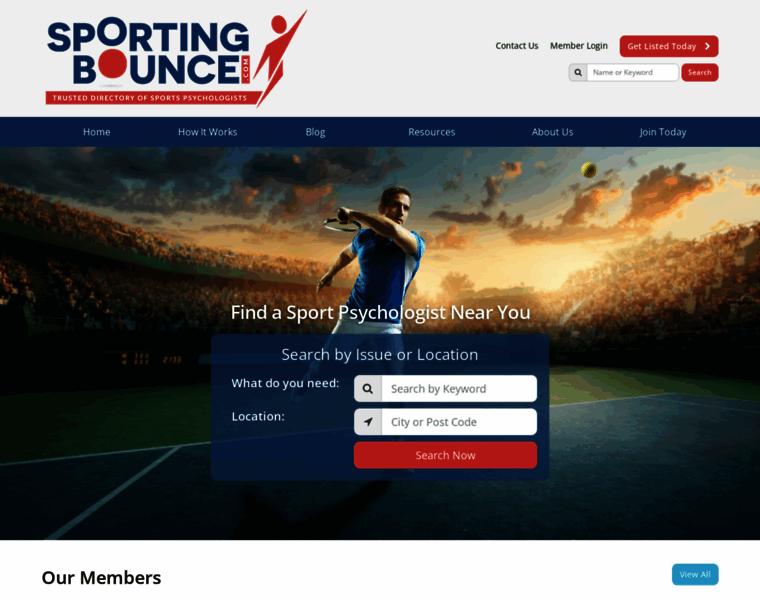Image resolution: width=760 pixels, height=600 pixels.
Task: Click the Search Now button
Action: [445, 455]
